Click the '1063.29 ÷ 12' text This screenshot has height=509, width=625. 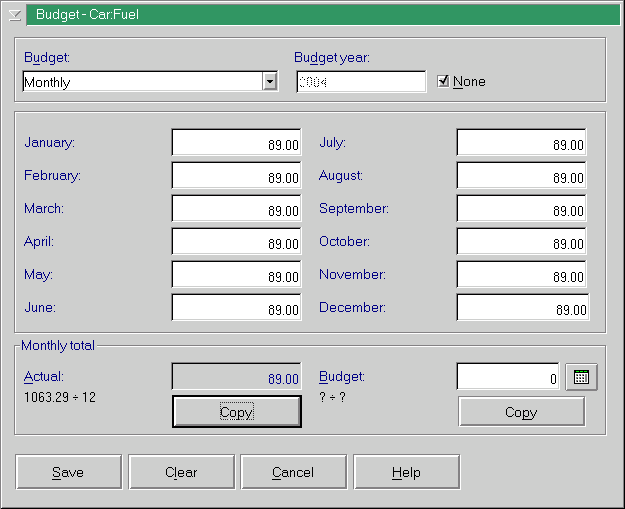[60, 397]
